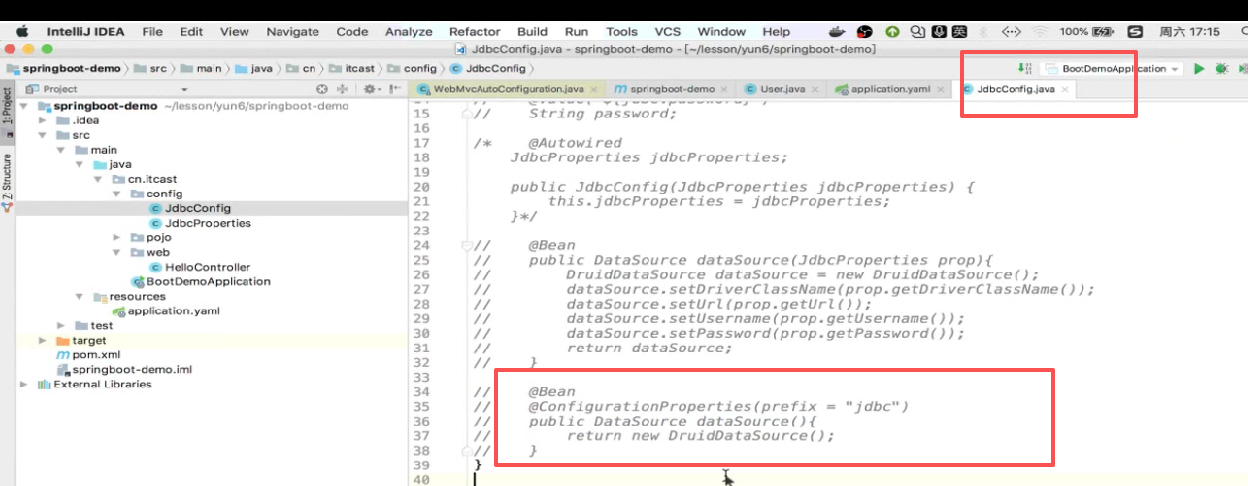Expand the test folder arrow
The height and width of the screenshot is (486, 1248).
[x=62, y=326]
